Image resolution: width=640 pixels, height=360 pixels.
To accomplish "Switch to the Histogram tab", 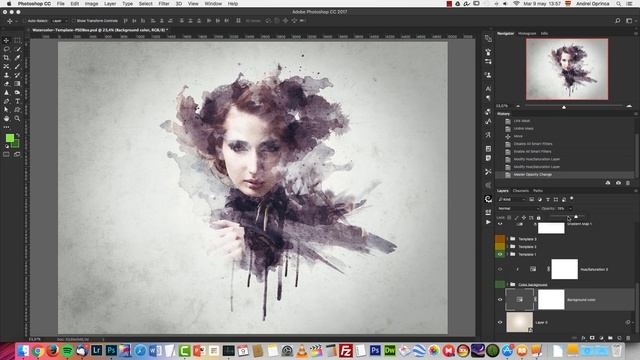I will (x=527, y=33).
